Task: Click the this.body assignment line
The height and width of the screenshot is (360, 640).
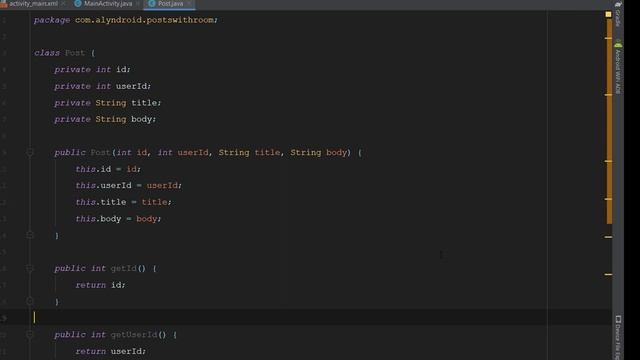Action: tap(118, 219)
